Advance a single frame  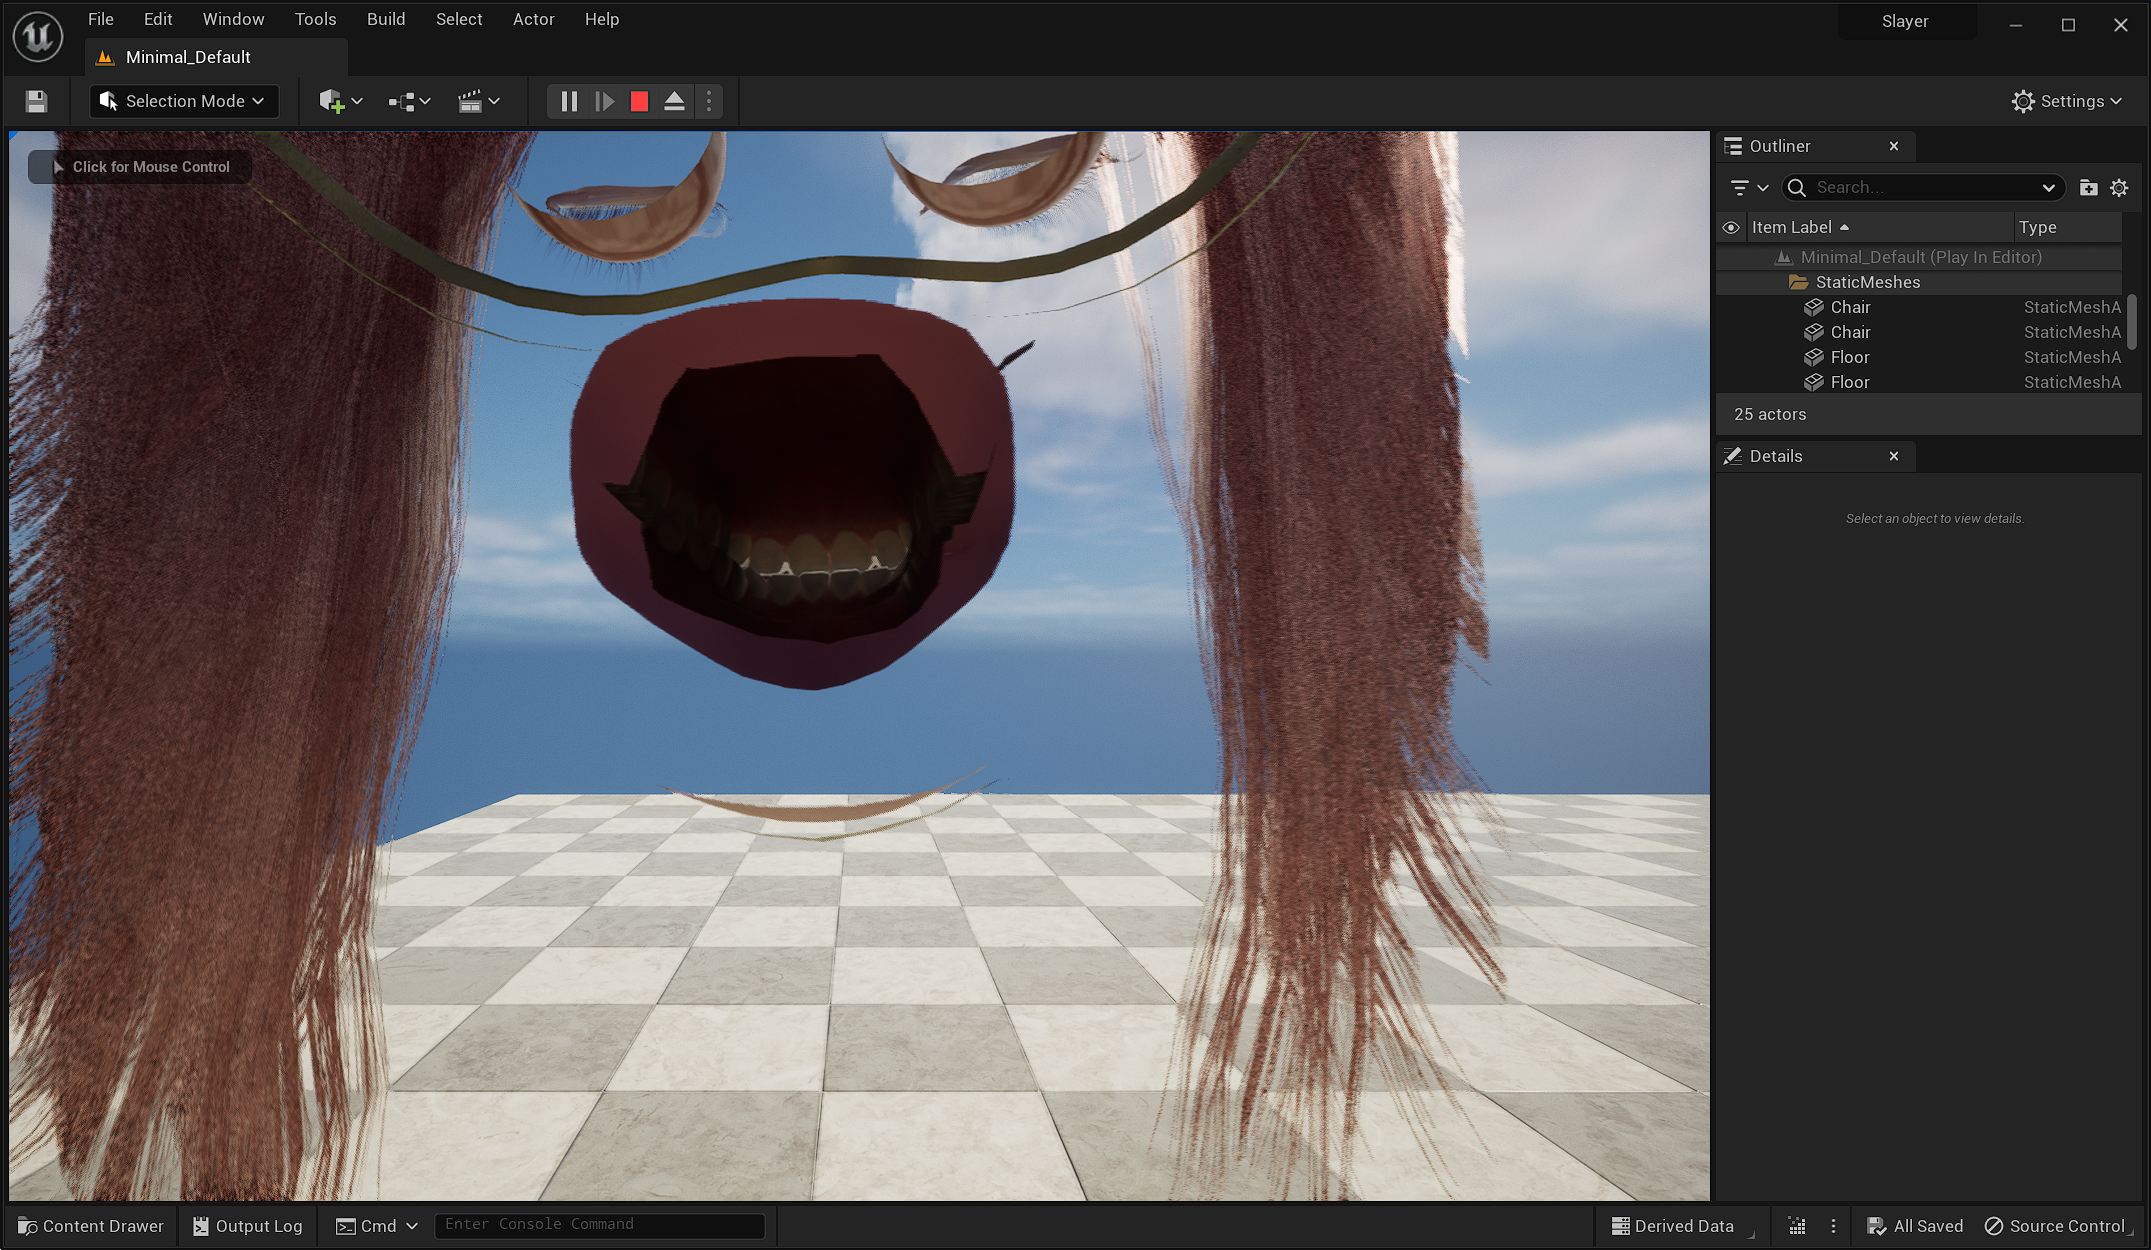coord(604,101)
